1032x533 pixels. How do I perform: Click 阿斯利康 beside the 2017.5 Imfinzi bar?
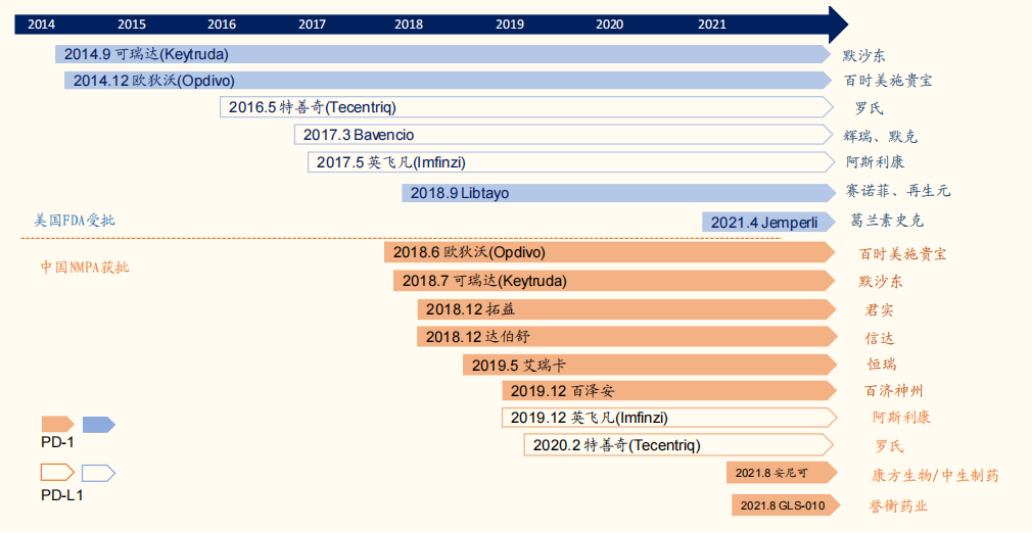[875, 162]
